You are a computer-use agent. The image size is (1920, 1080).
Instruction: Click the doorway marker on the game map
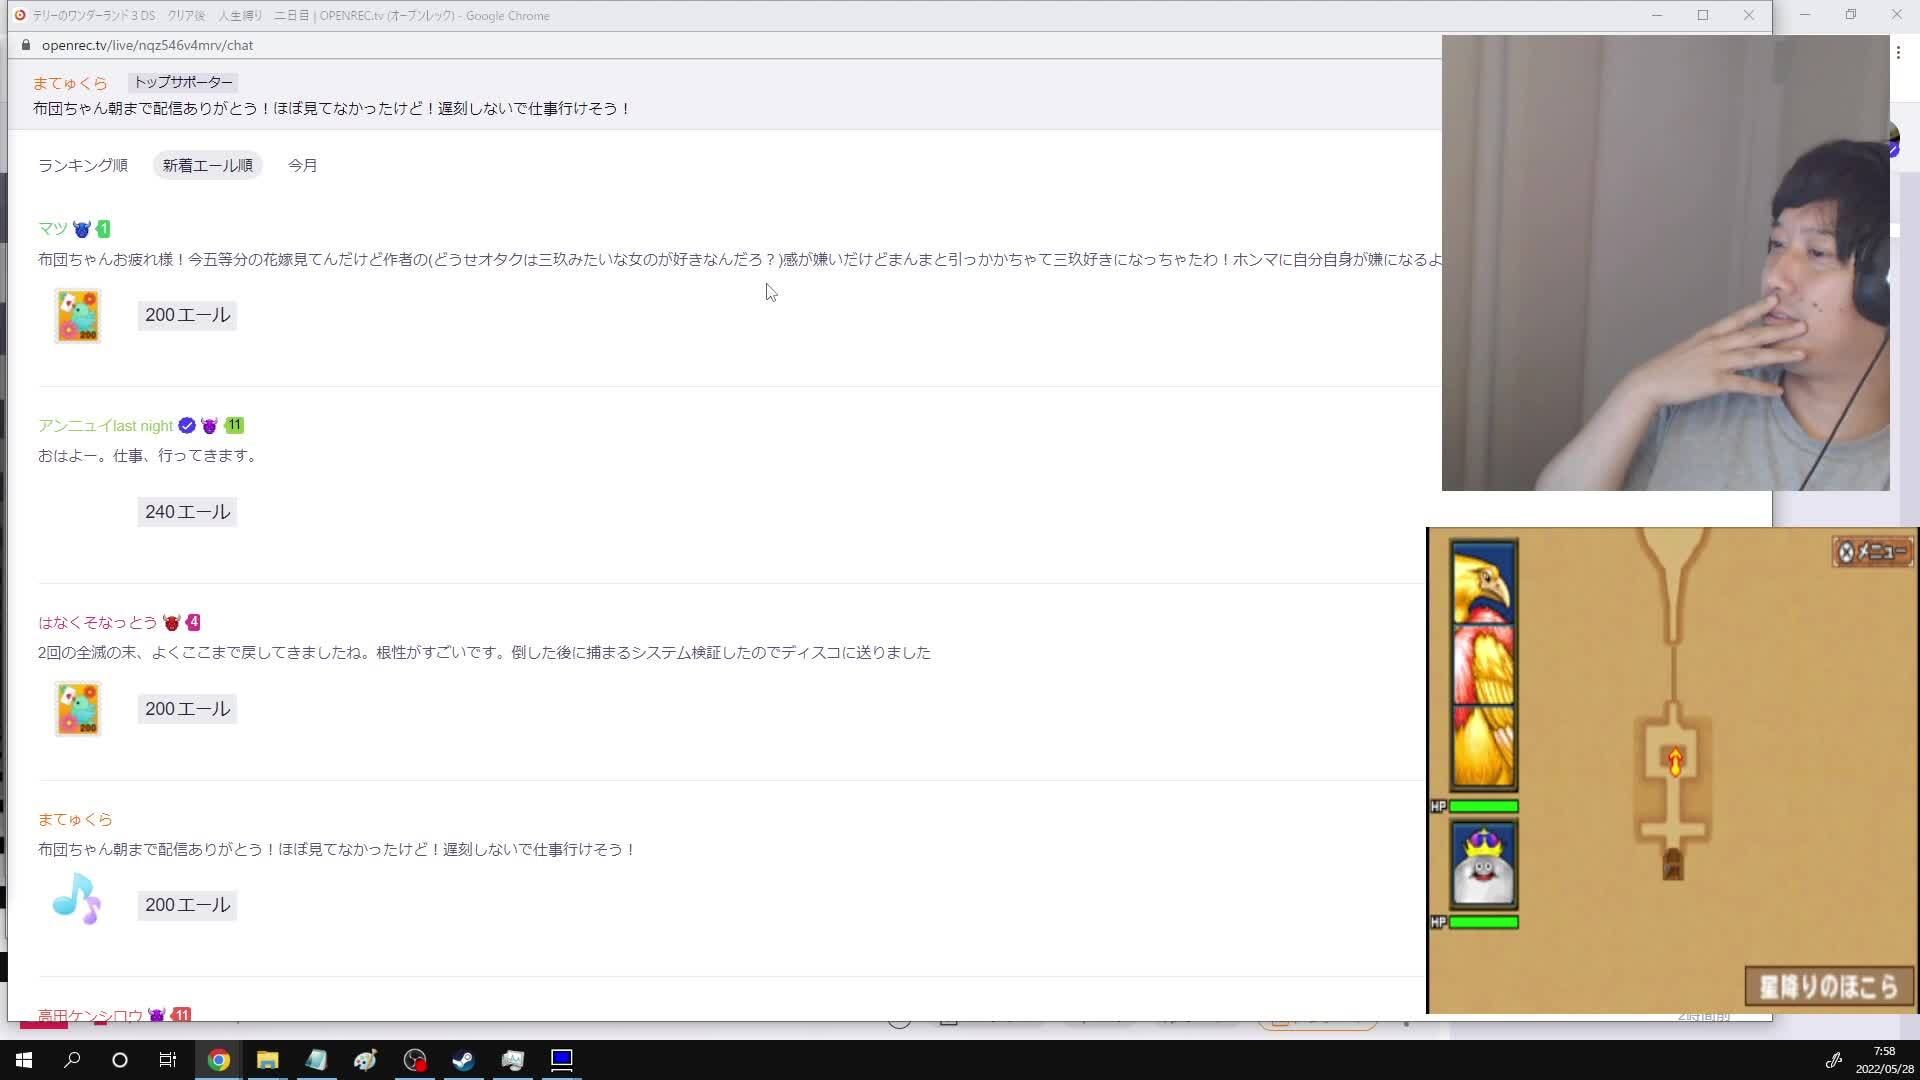pos(1672,864)
